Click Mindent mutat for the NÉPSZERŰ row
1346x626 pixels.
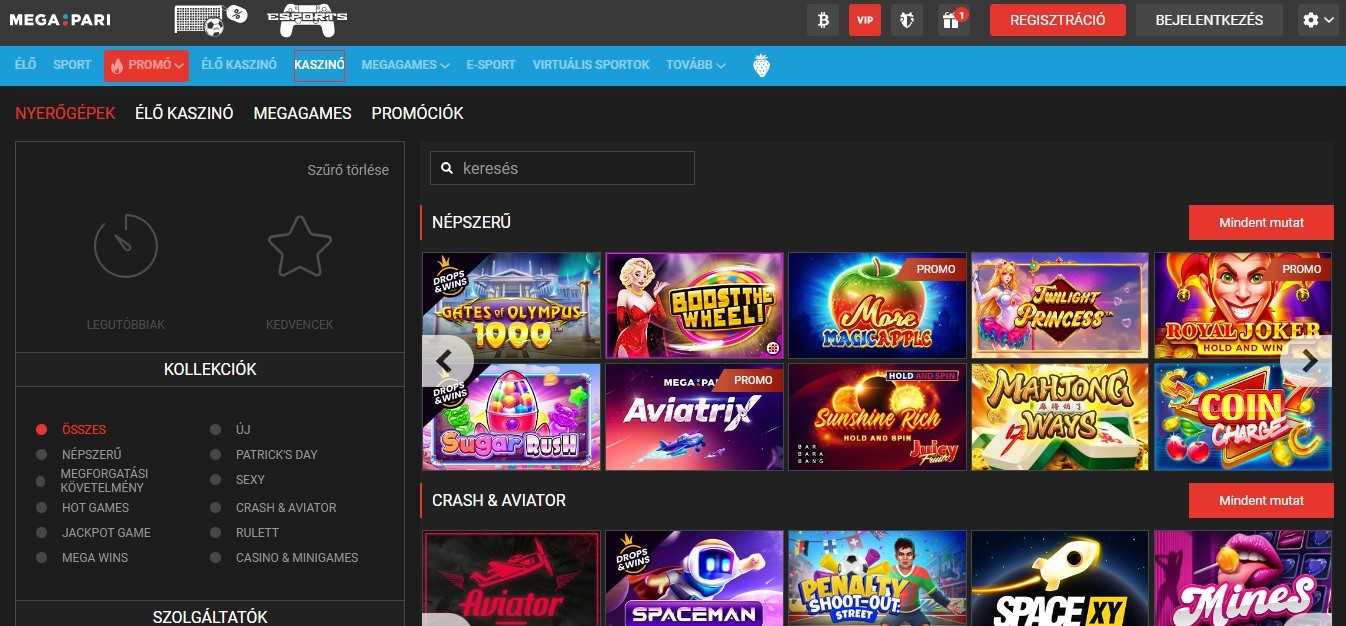point(1260,222)
